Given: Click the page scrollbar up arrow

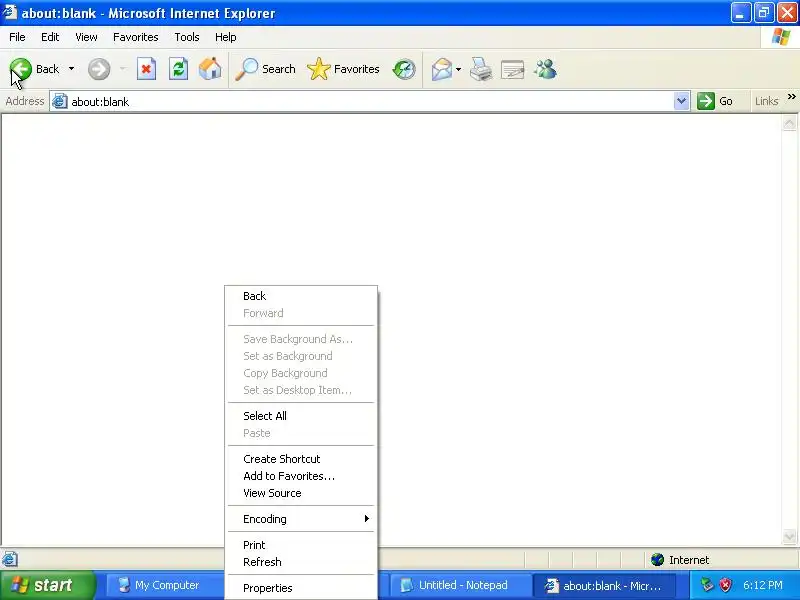Looking at the screenshot, I should click(x=789, y=123).
